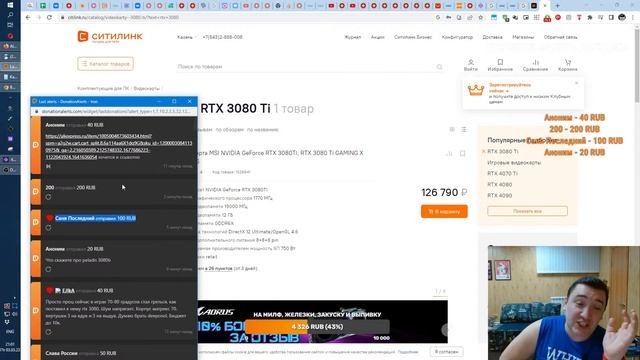Open Ситилинк Бизнес in the header
This screenshot has height=360, width=640.
click(x=413, y=37)
